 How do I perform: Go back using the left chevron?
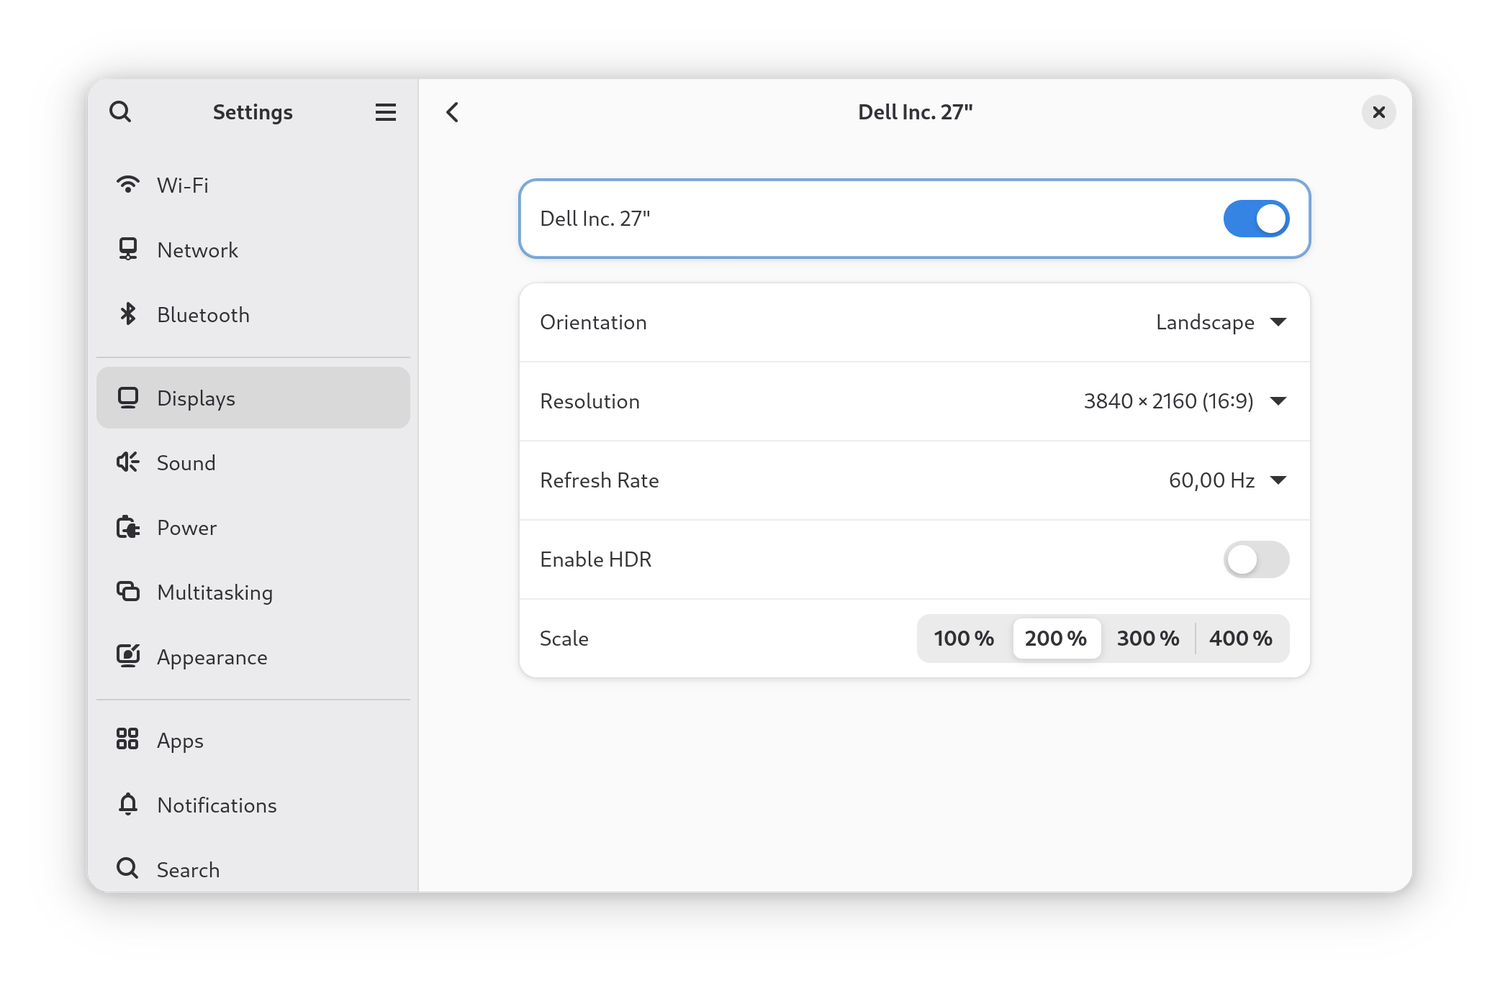click(x=452, y=112)
